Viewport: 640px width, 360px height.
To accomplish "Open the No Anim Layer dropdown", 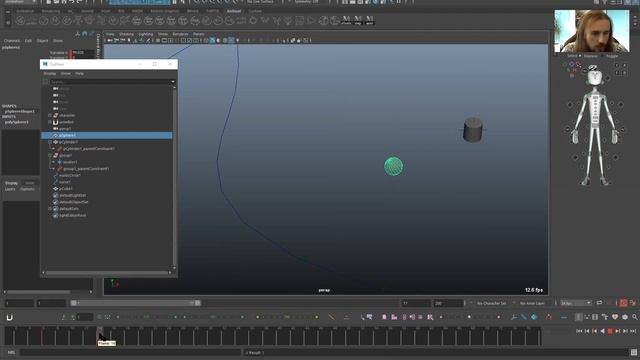I will (531, 303).
